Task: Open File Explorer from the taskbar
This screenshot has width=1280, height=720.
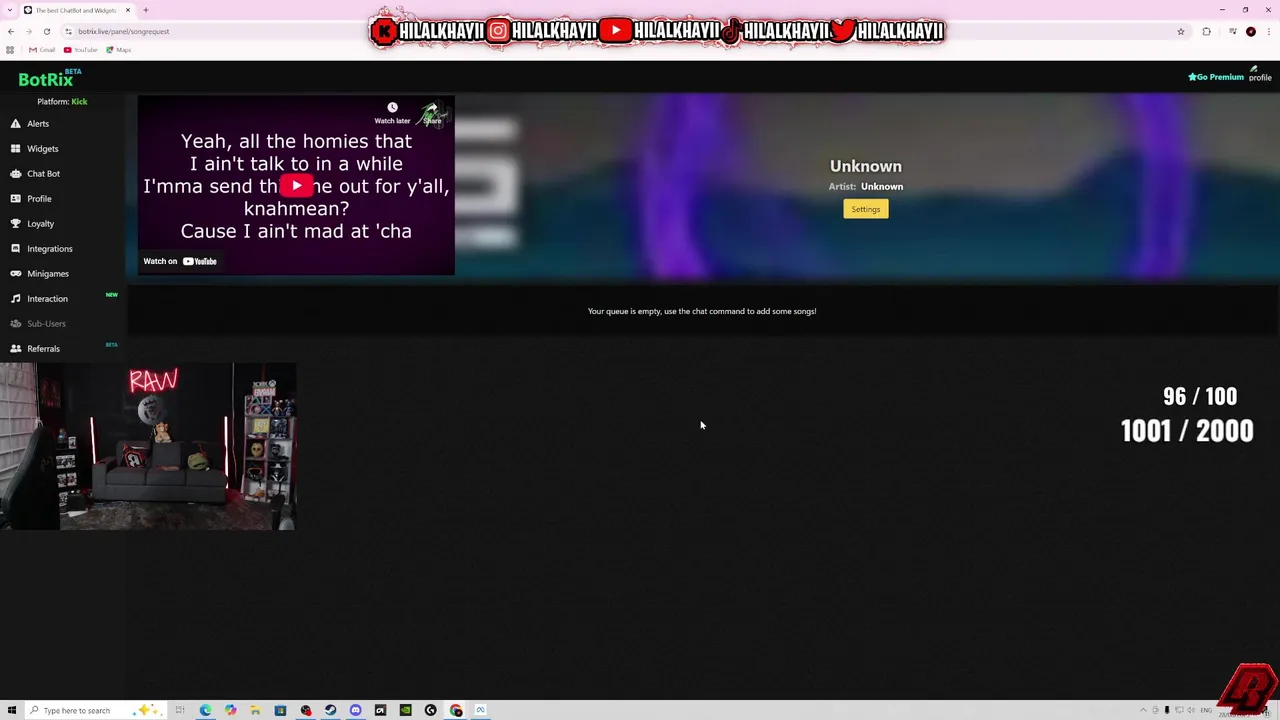Action: (x=255, y=710)
